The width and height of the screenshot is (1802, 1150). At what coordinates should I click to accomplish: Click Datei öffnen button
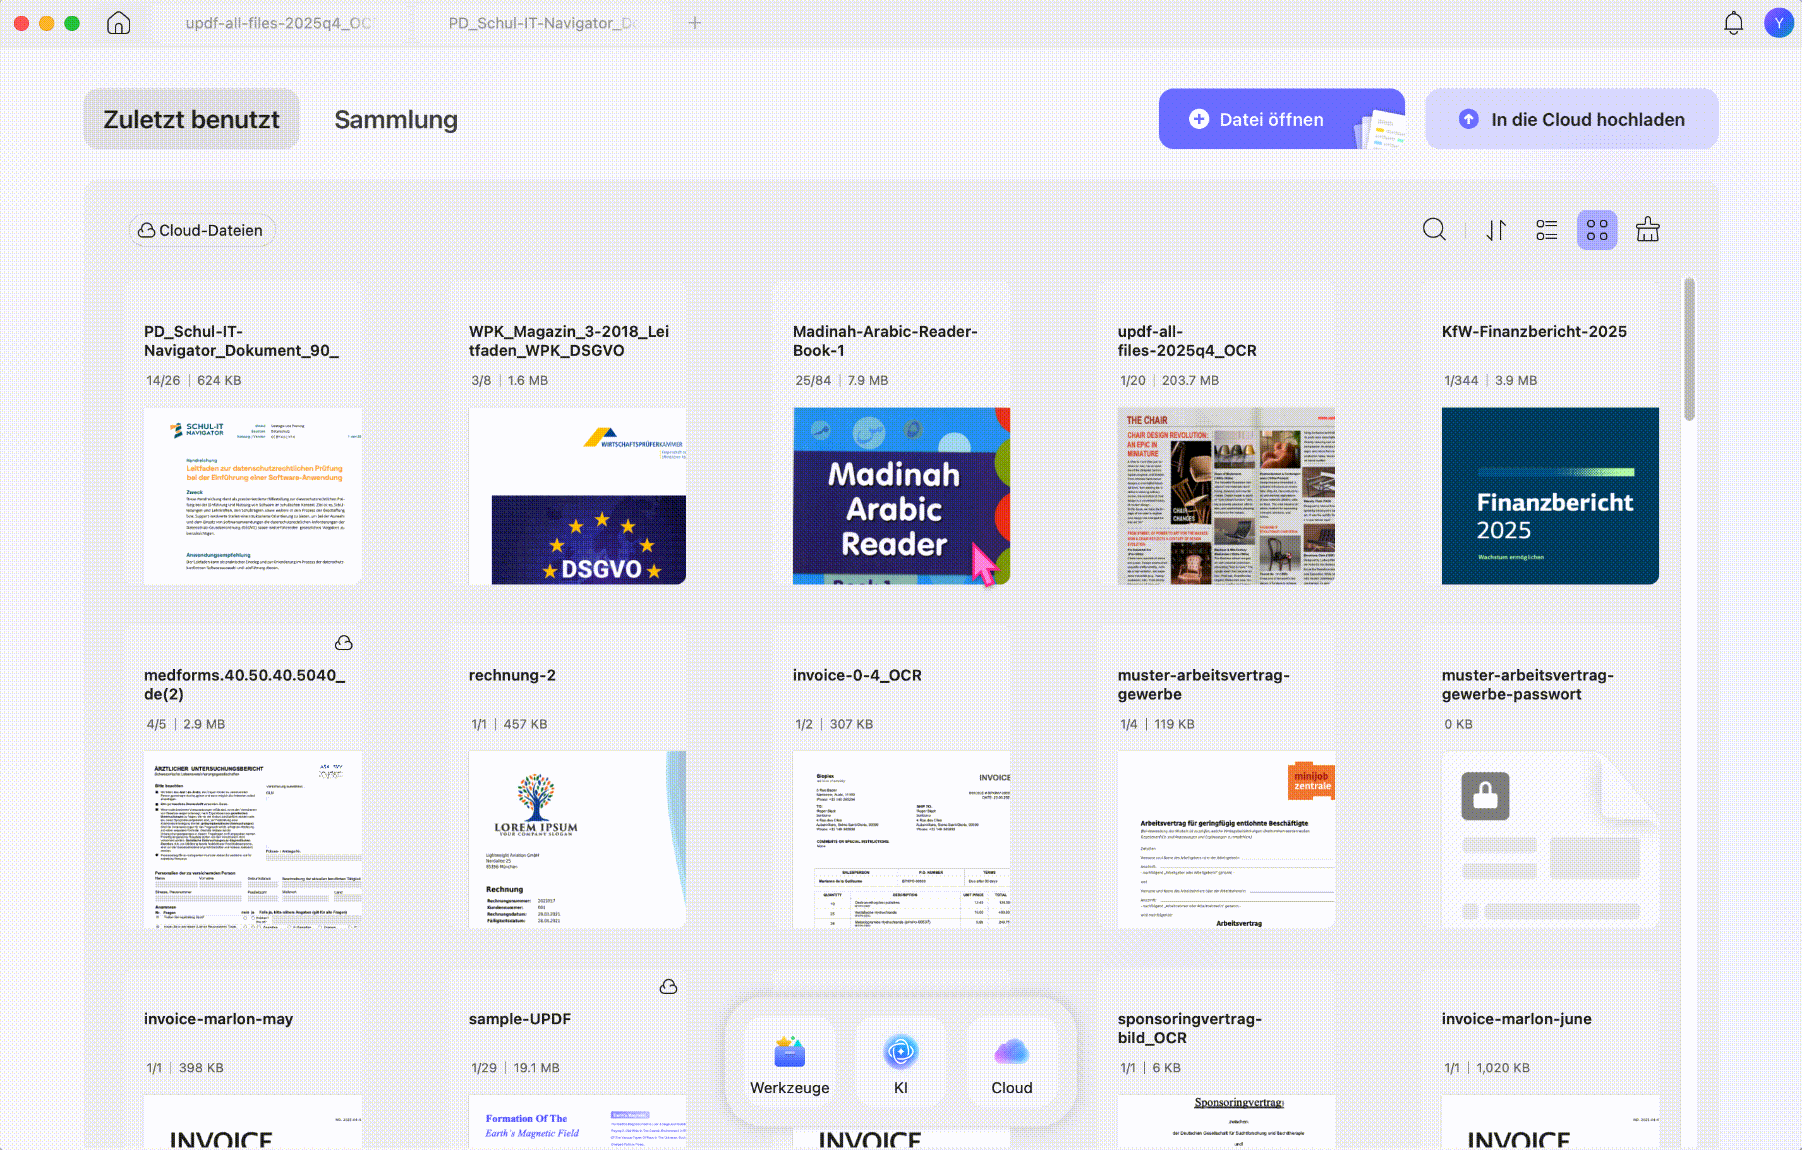[1281, 119]
